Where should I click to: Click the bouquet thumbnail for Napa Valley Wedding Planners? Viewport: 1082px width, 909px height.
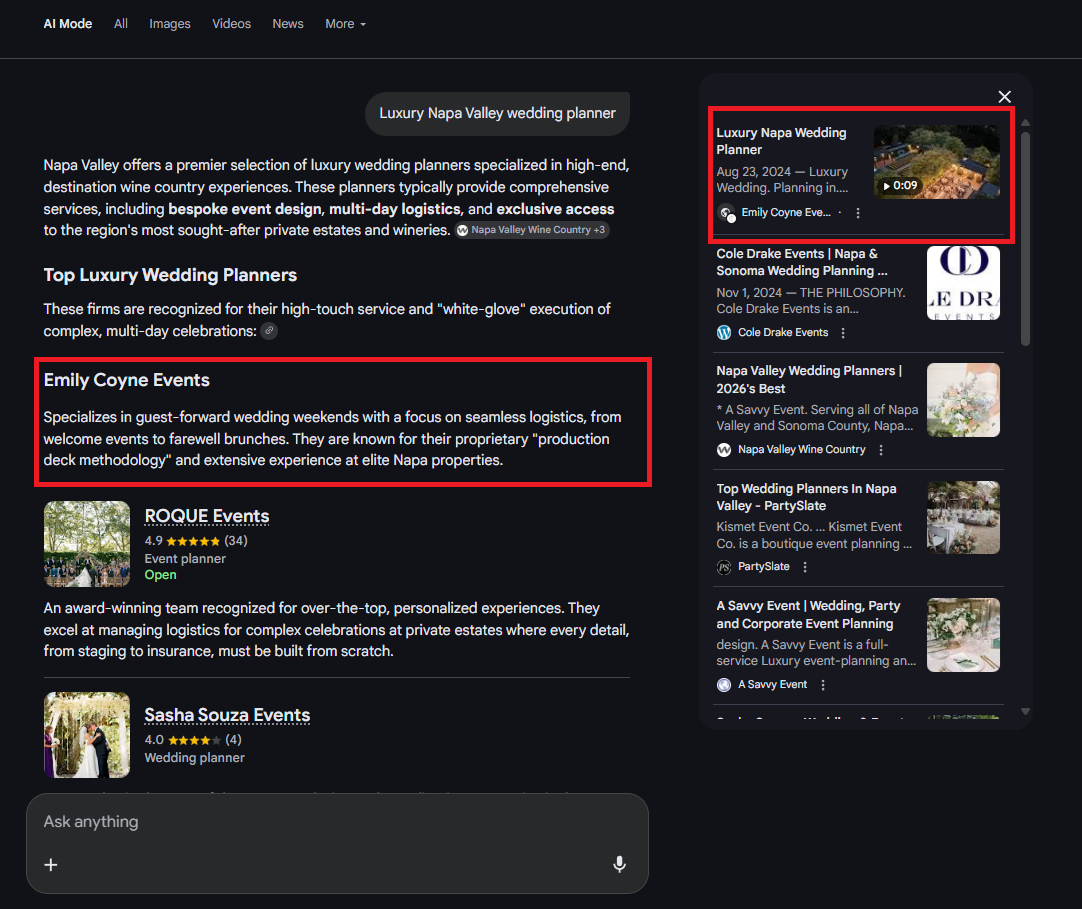[963, 400]
